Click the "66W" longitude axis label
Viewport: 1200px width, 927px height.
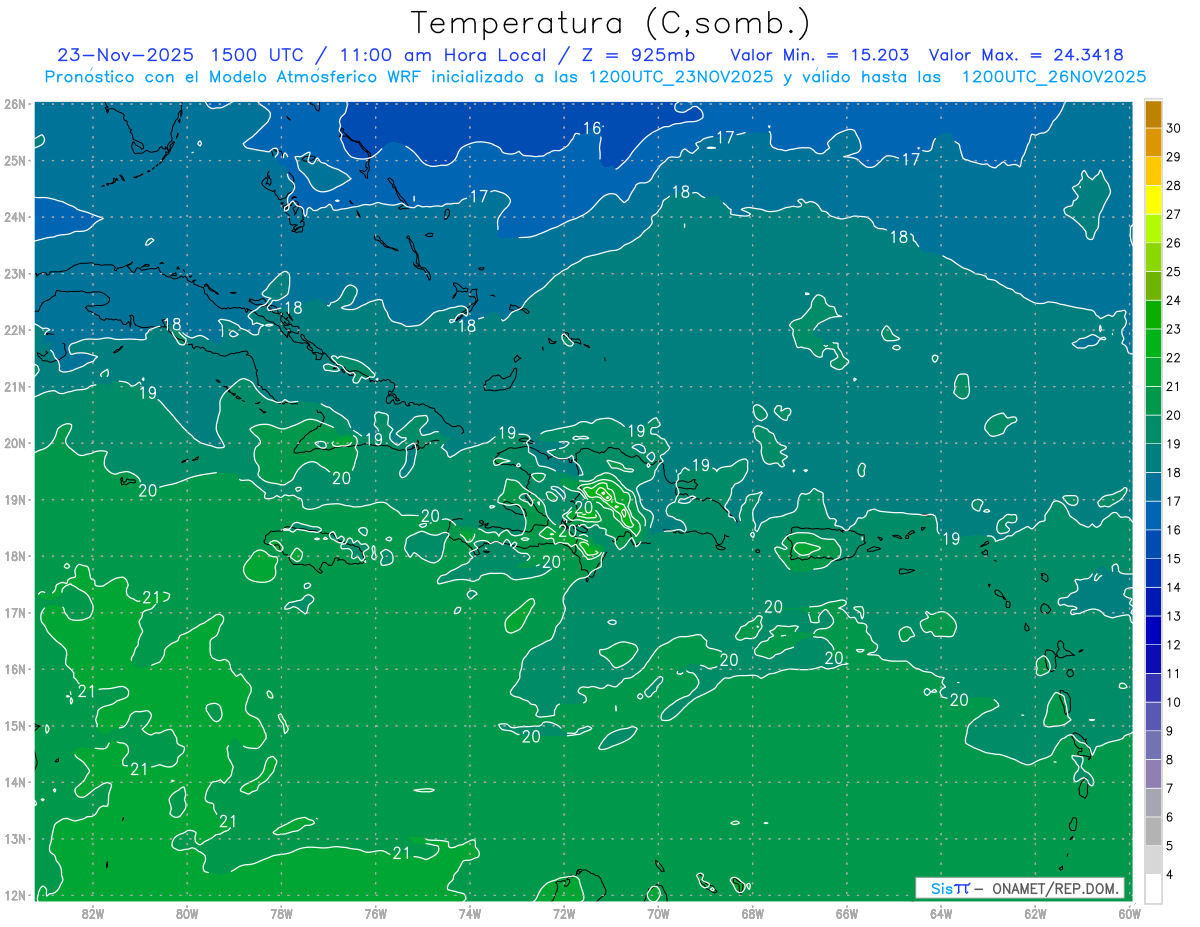coord(847,913)
